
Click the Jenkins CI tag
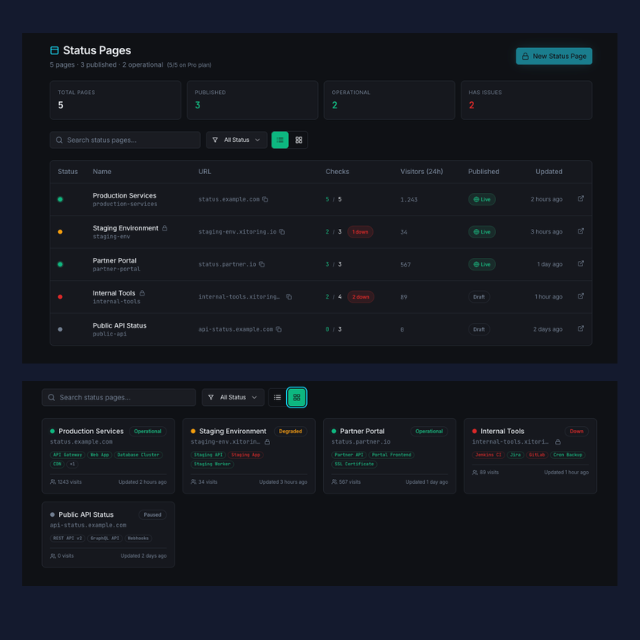pyautogui.click(x=488, y=455)
